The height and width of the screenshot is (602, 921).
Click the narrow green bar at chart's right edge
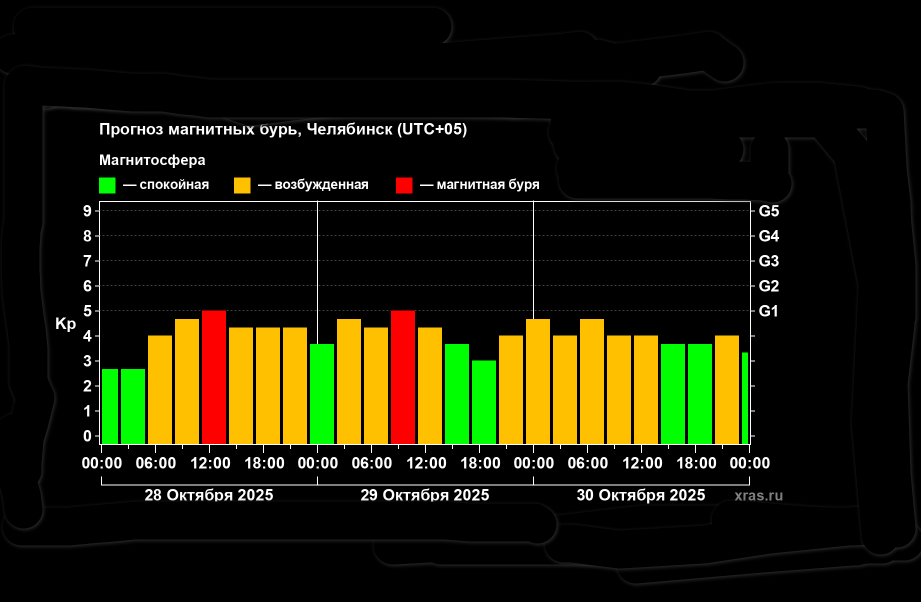click(745, 398)
